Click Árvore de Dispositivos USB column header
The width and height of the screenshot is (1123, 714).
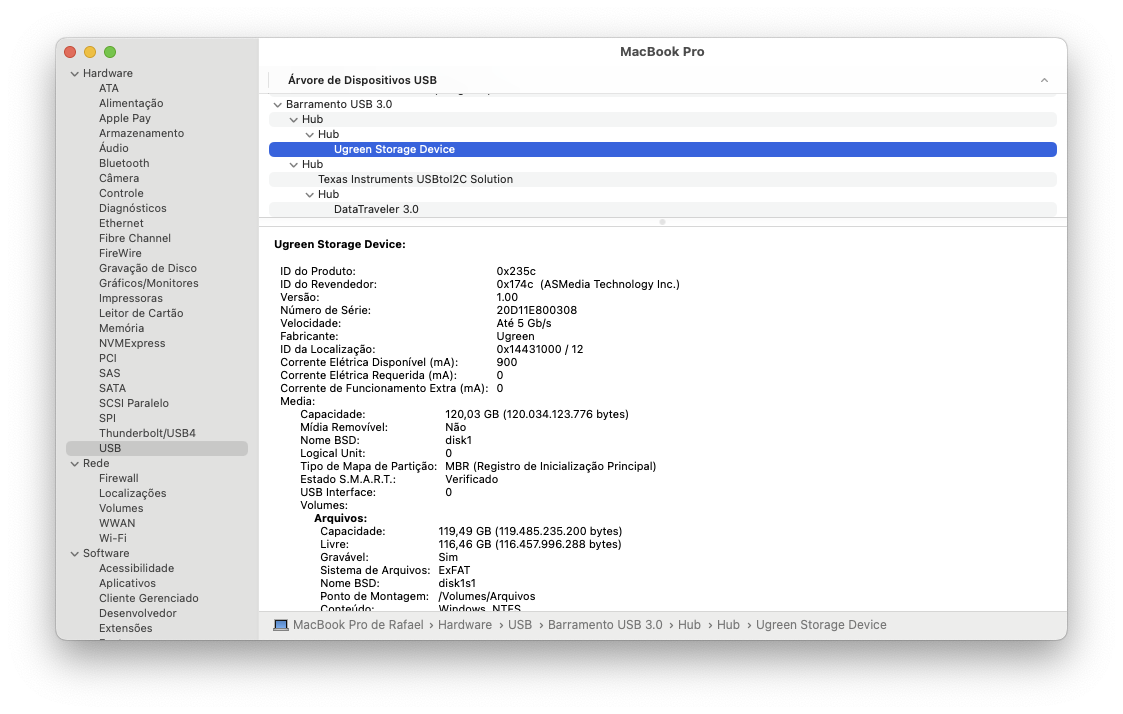point(362,80)
